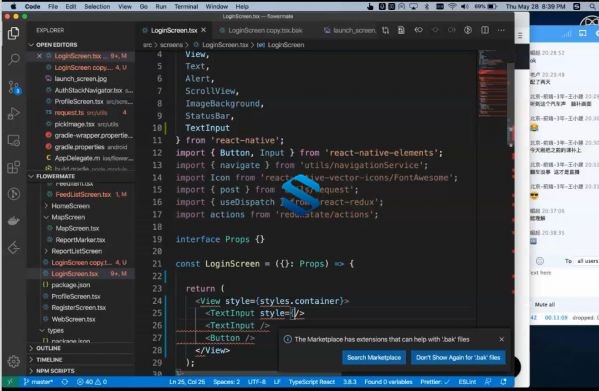Expand the HomeScreen folder
Screen dimensions: 599x391
(x=71, y=206)
